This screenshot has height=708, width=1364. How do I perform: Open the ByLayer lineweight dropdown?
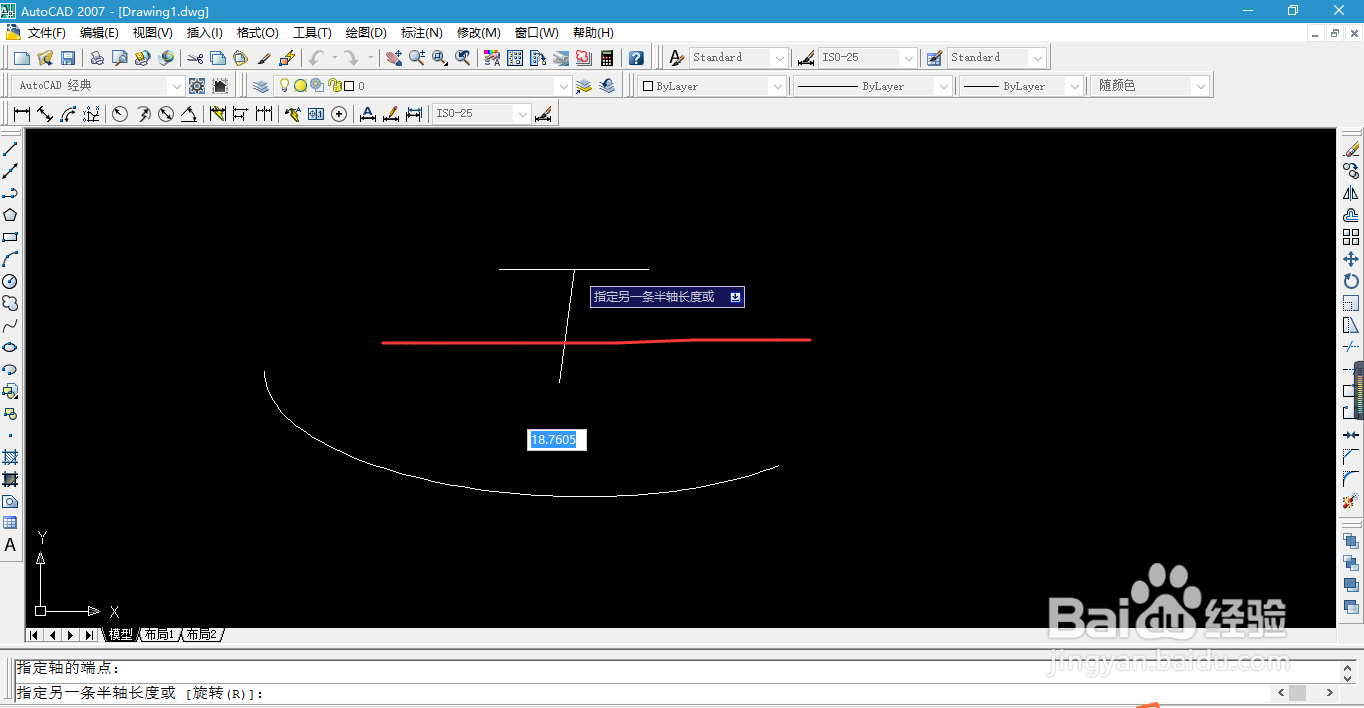[x=1075, y=86]
